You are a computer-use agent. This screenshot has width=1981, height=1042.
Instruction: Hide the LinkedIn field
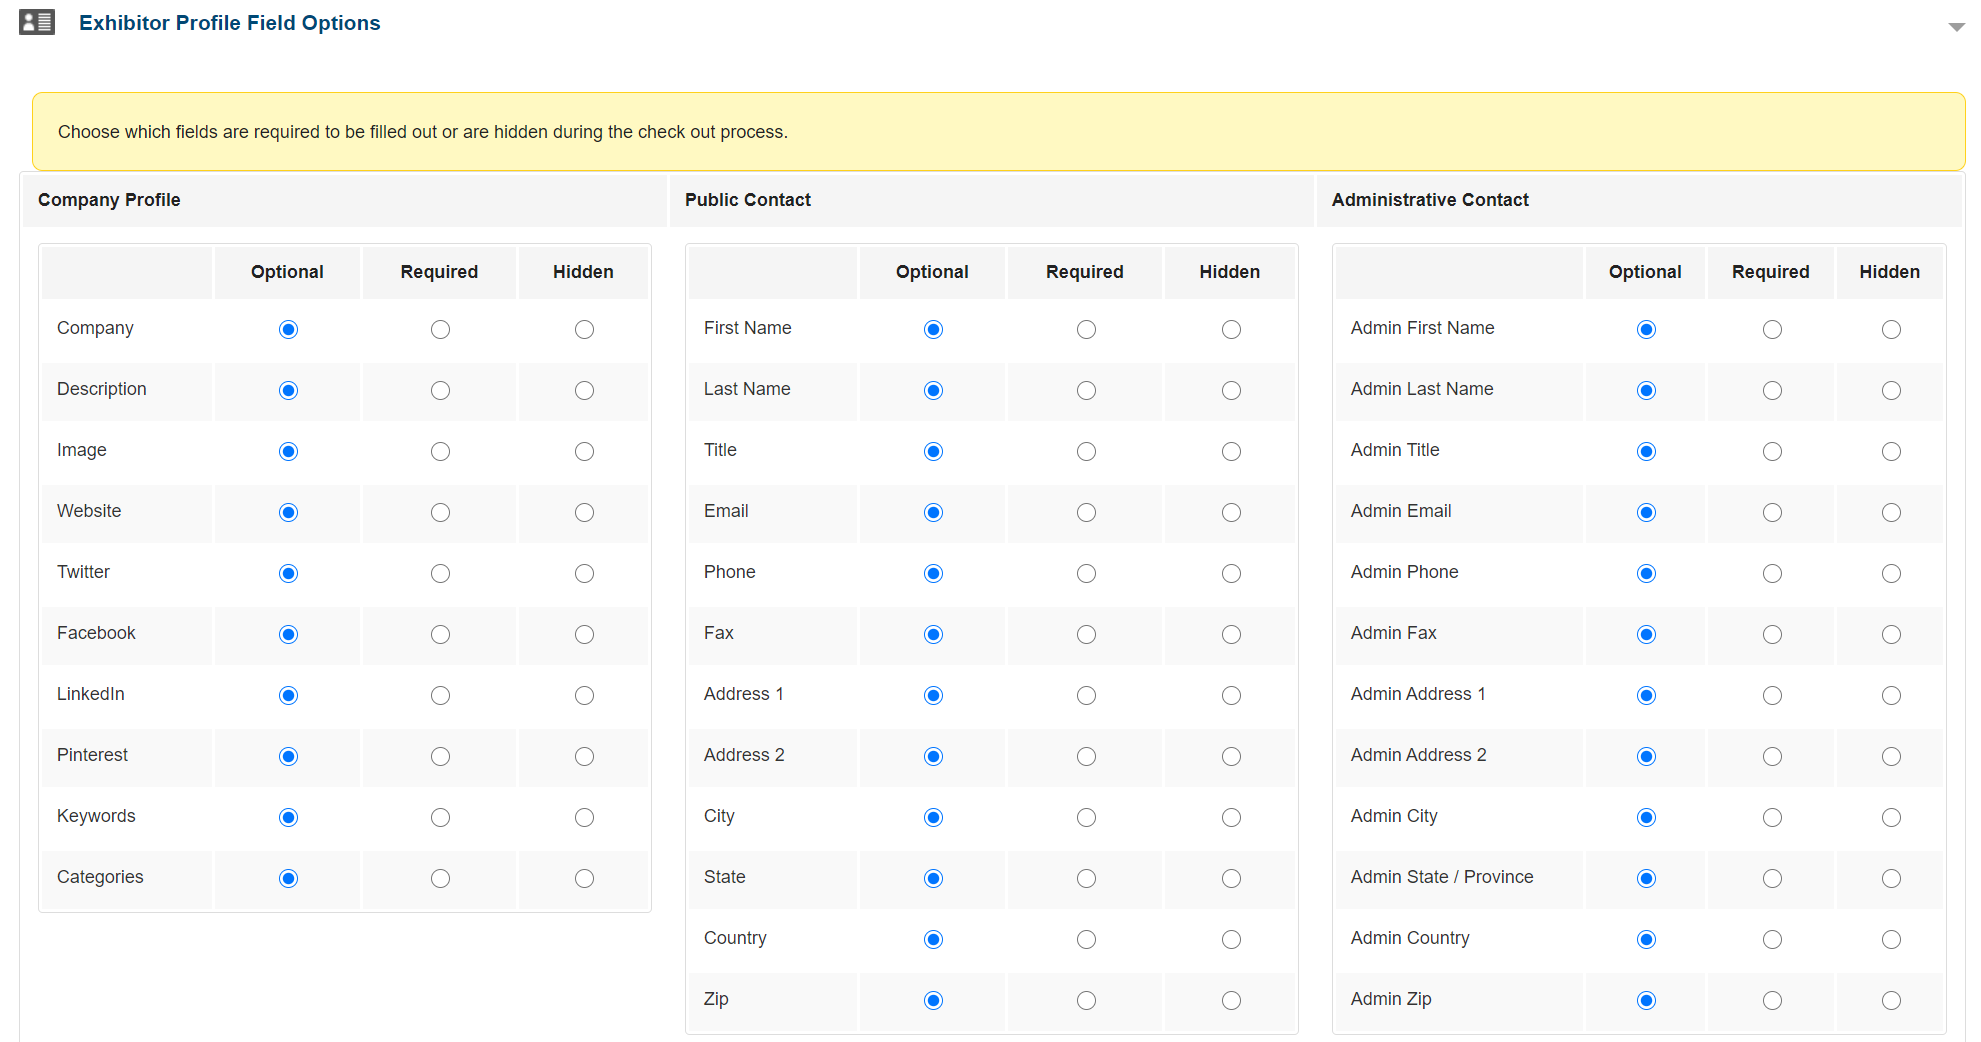click(584, 696)
